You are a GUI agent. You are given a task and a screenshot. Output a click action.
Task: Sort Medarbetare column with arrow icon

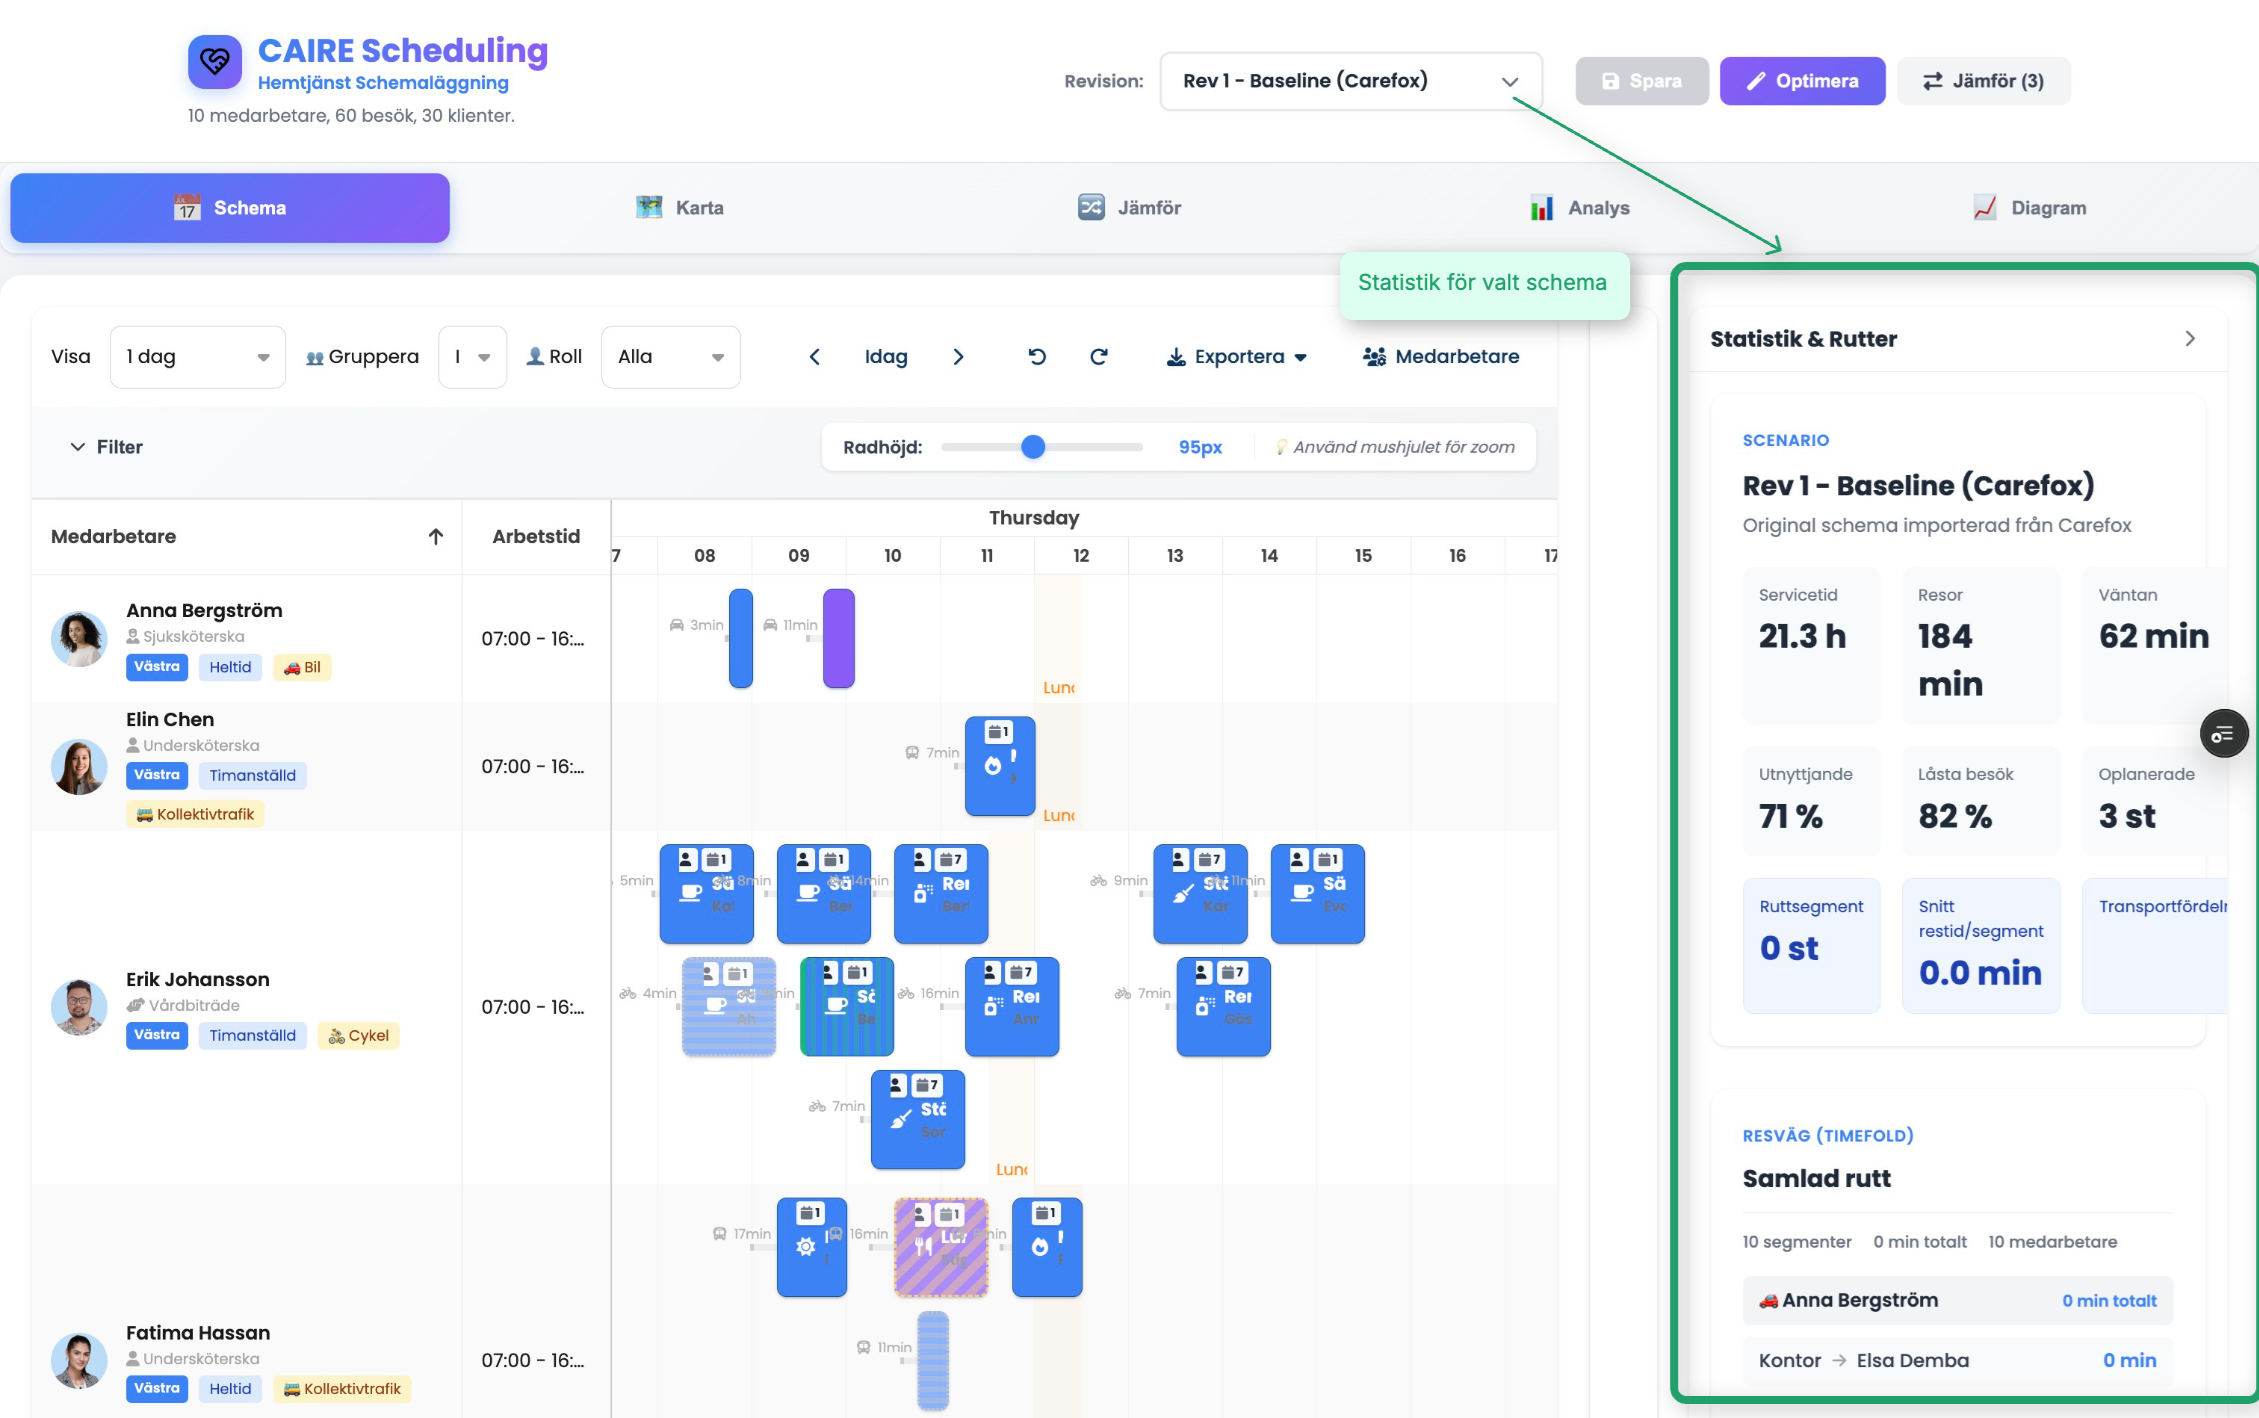[x=436, y=537]
